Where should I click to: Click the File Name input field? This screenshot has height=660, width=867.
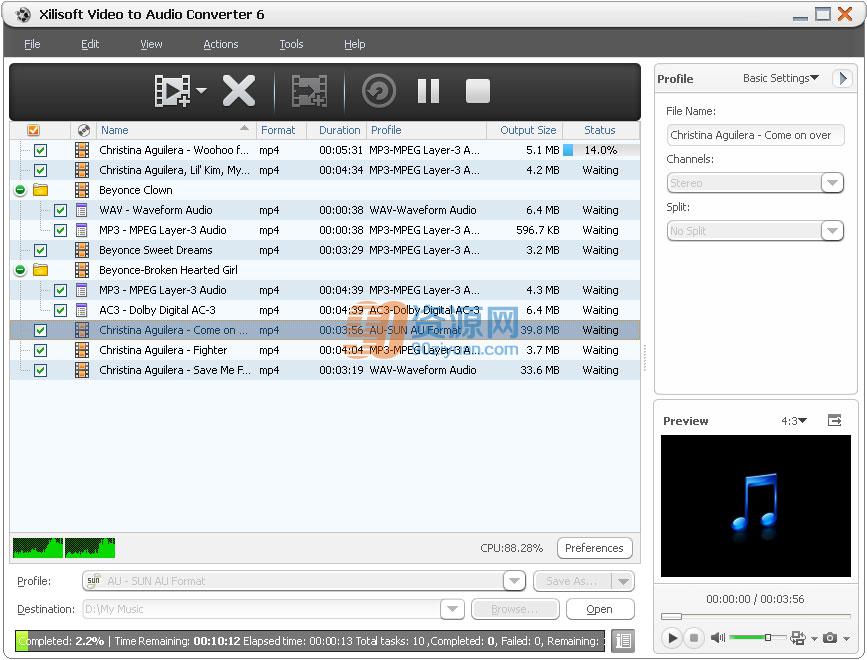tap(755, 135)
